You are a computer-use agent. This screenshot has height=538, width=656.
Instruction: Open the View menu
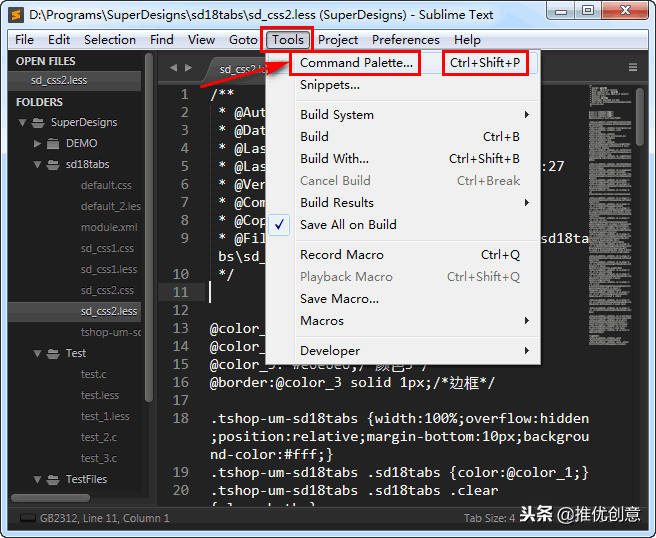pos(201,40)
